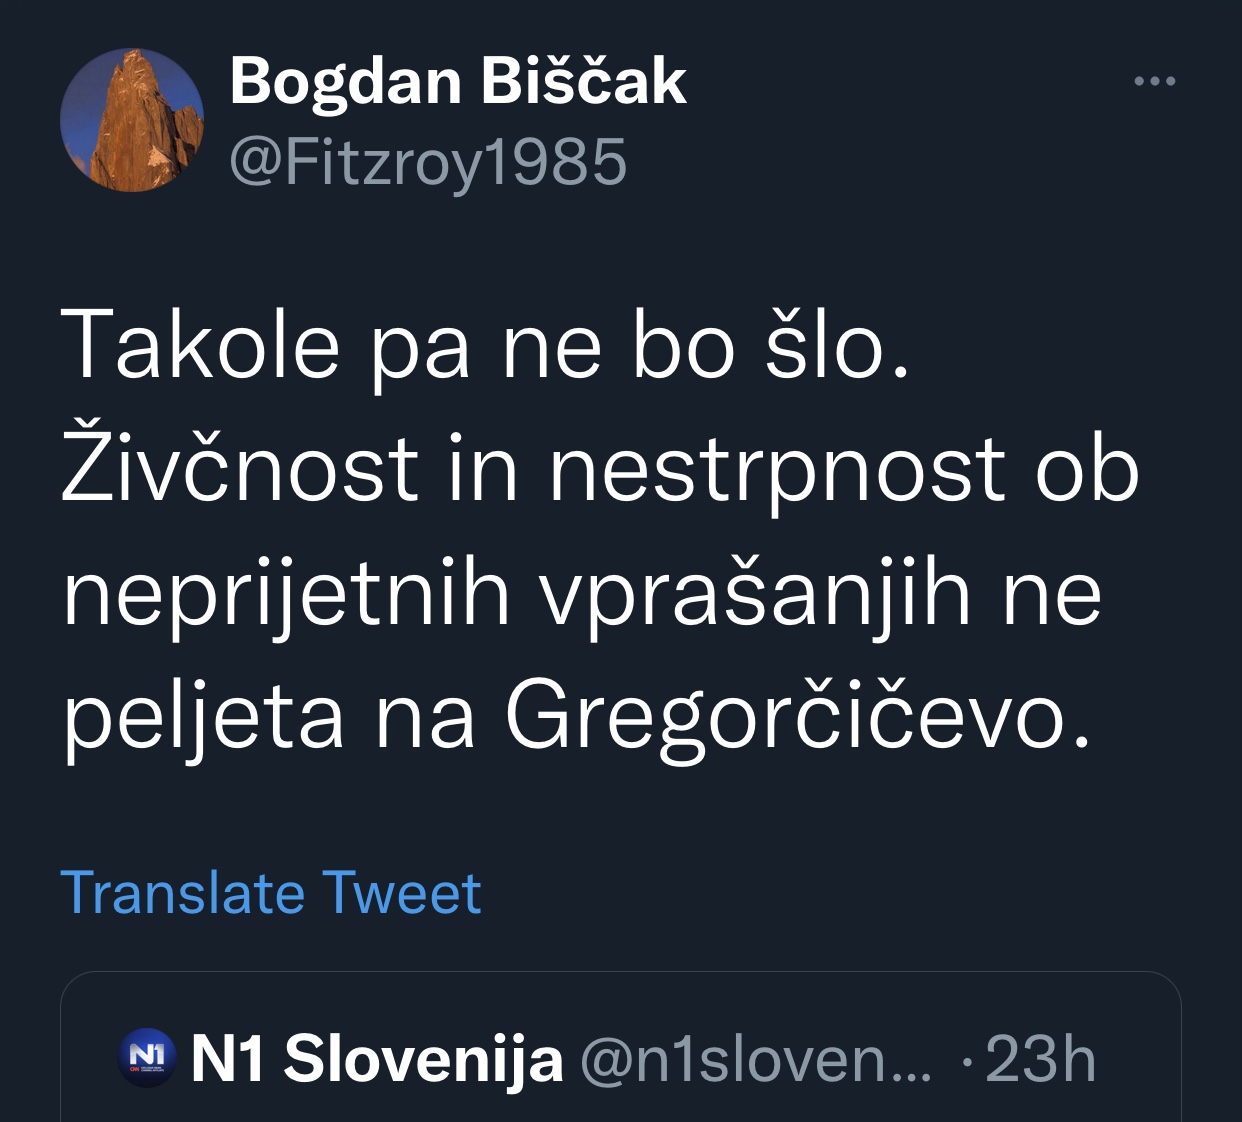Click the word "peljeta" in the tweet
This screenshot has width=1242, height=1122.
[x=204, y=716]
